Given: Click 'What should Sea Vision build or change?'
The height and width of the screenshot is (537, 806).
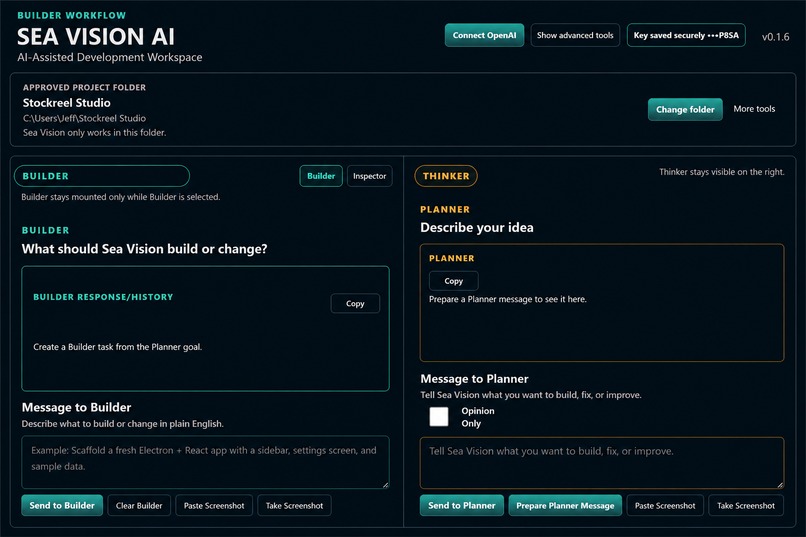Looking at the screenshot, I should (144, 249).
